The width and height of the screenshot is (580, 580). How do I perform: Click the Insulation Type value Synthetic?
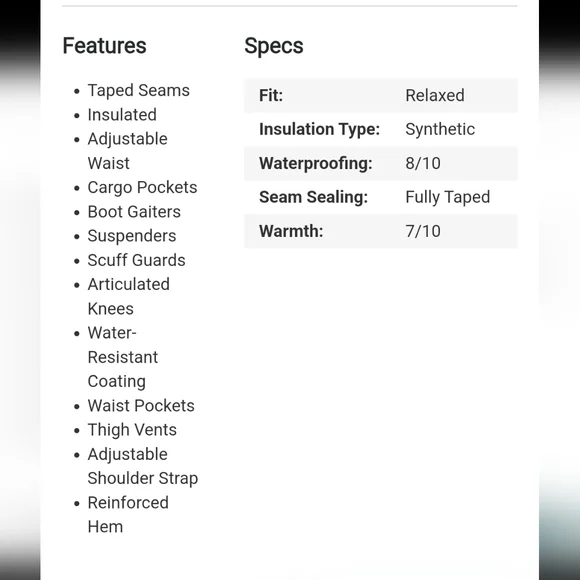(440, 129)
